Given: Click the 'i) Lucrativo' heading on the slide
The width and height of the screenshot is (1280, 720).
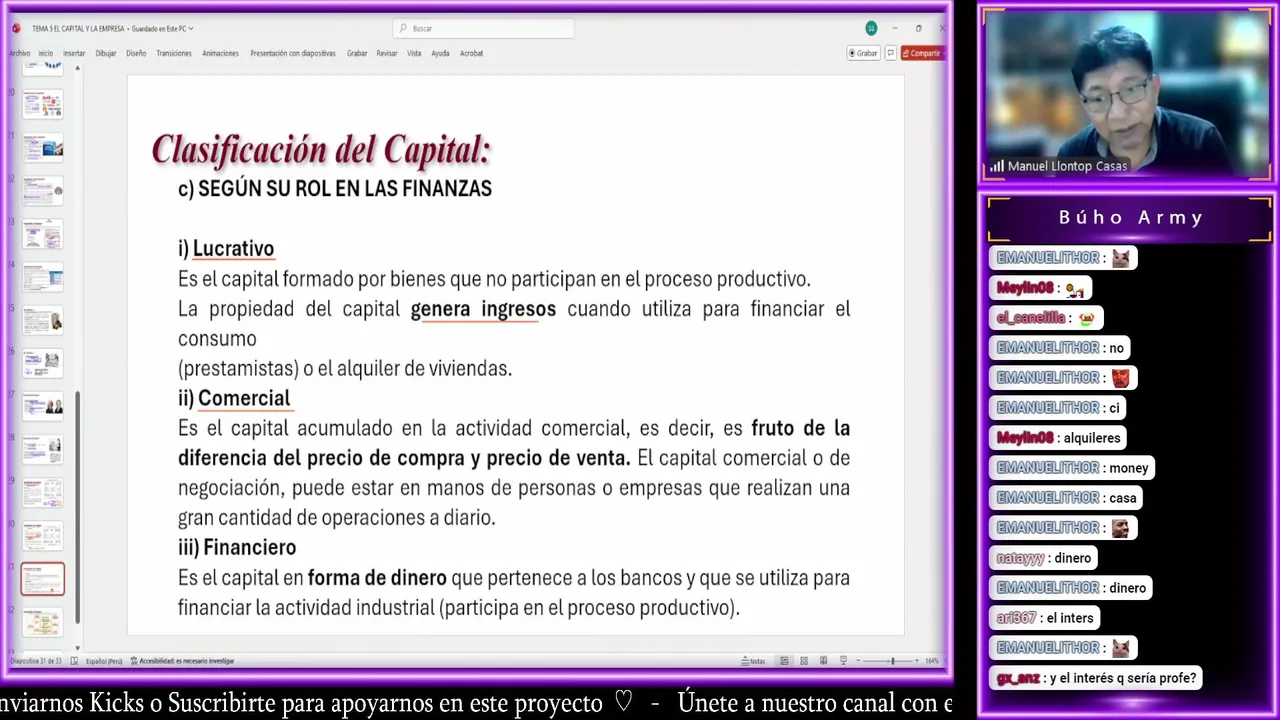Looking at the screenshot, I should tap(226, 248).
